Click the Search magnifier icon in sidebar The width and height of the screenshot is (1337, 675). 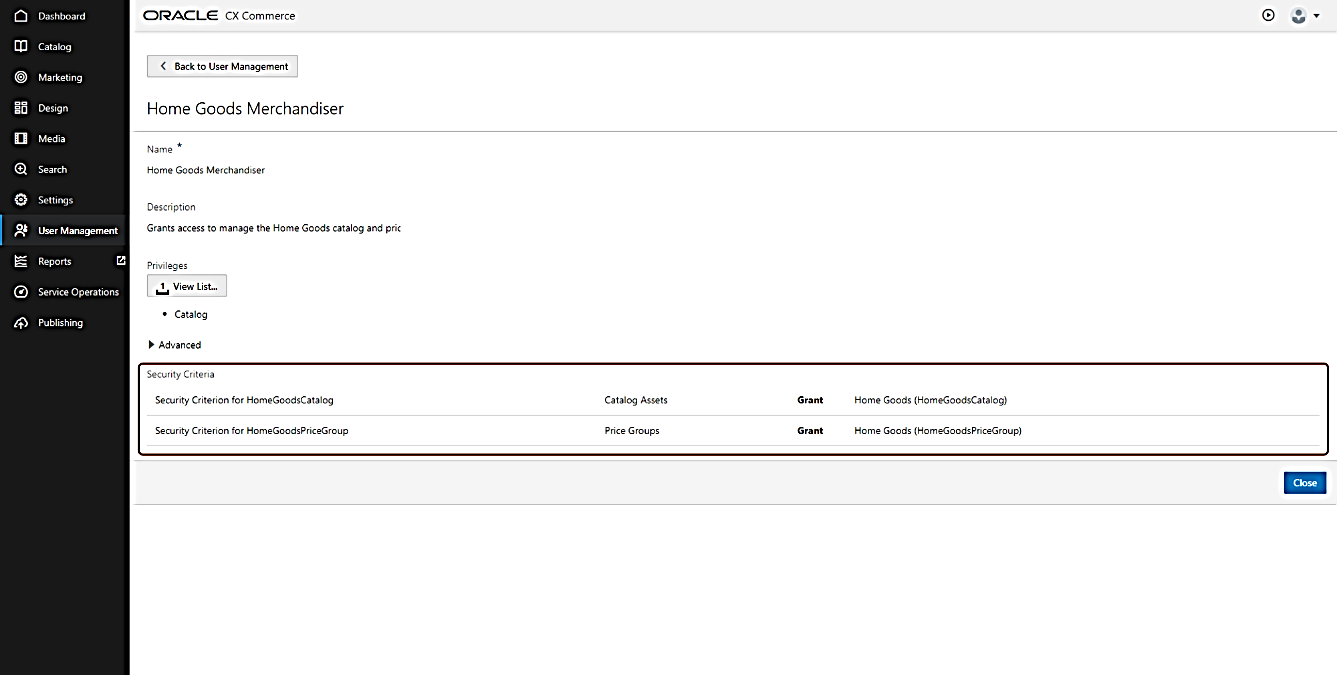tap(21, 169)
